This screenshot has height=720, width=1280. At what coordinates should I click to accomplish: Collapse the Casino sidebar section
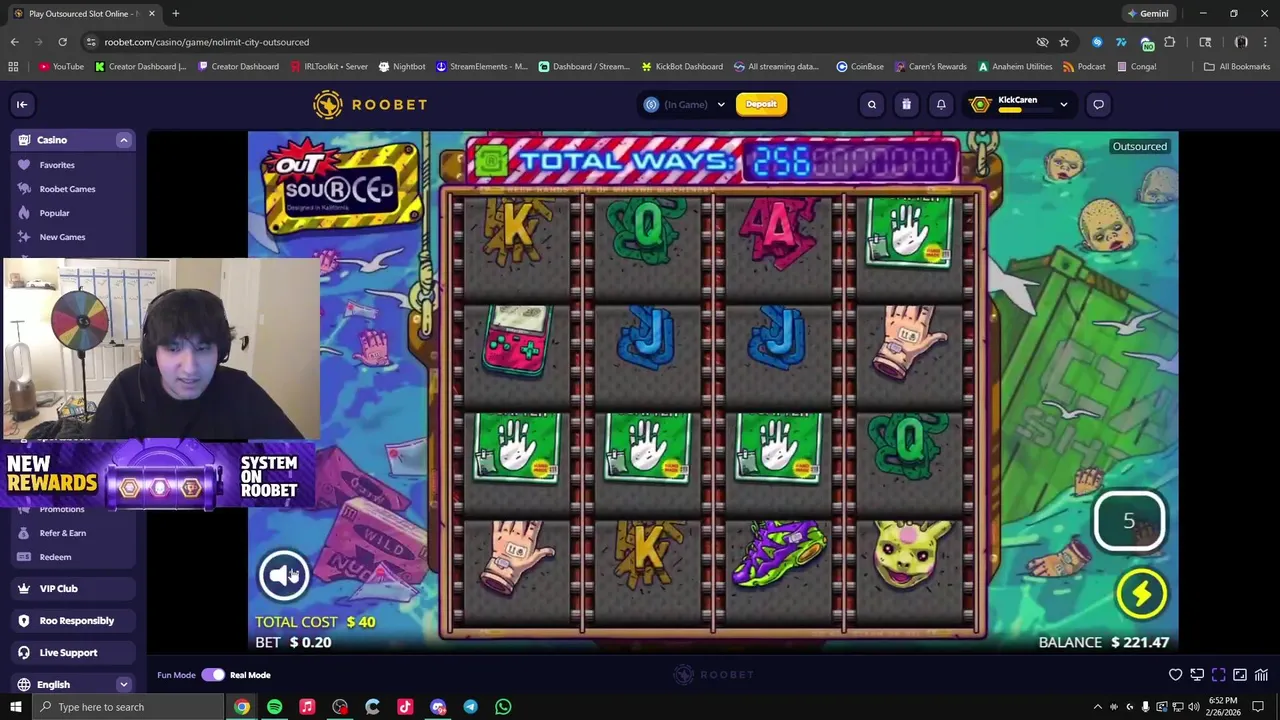pos(124,140)
